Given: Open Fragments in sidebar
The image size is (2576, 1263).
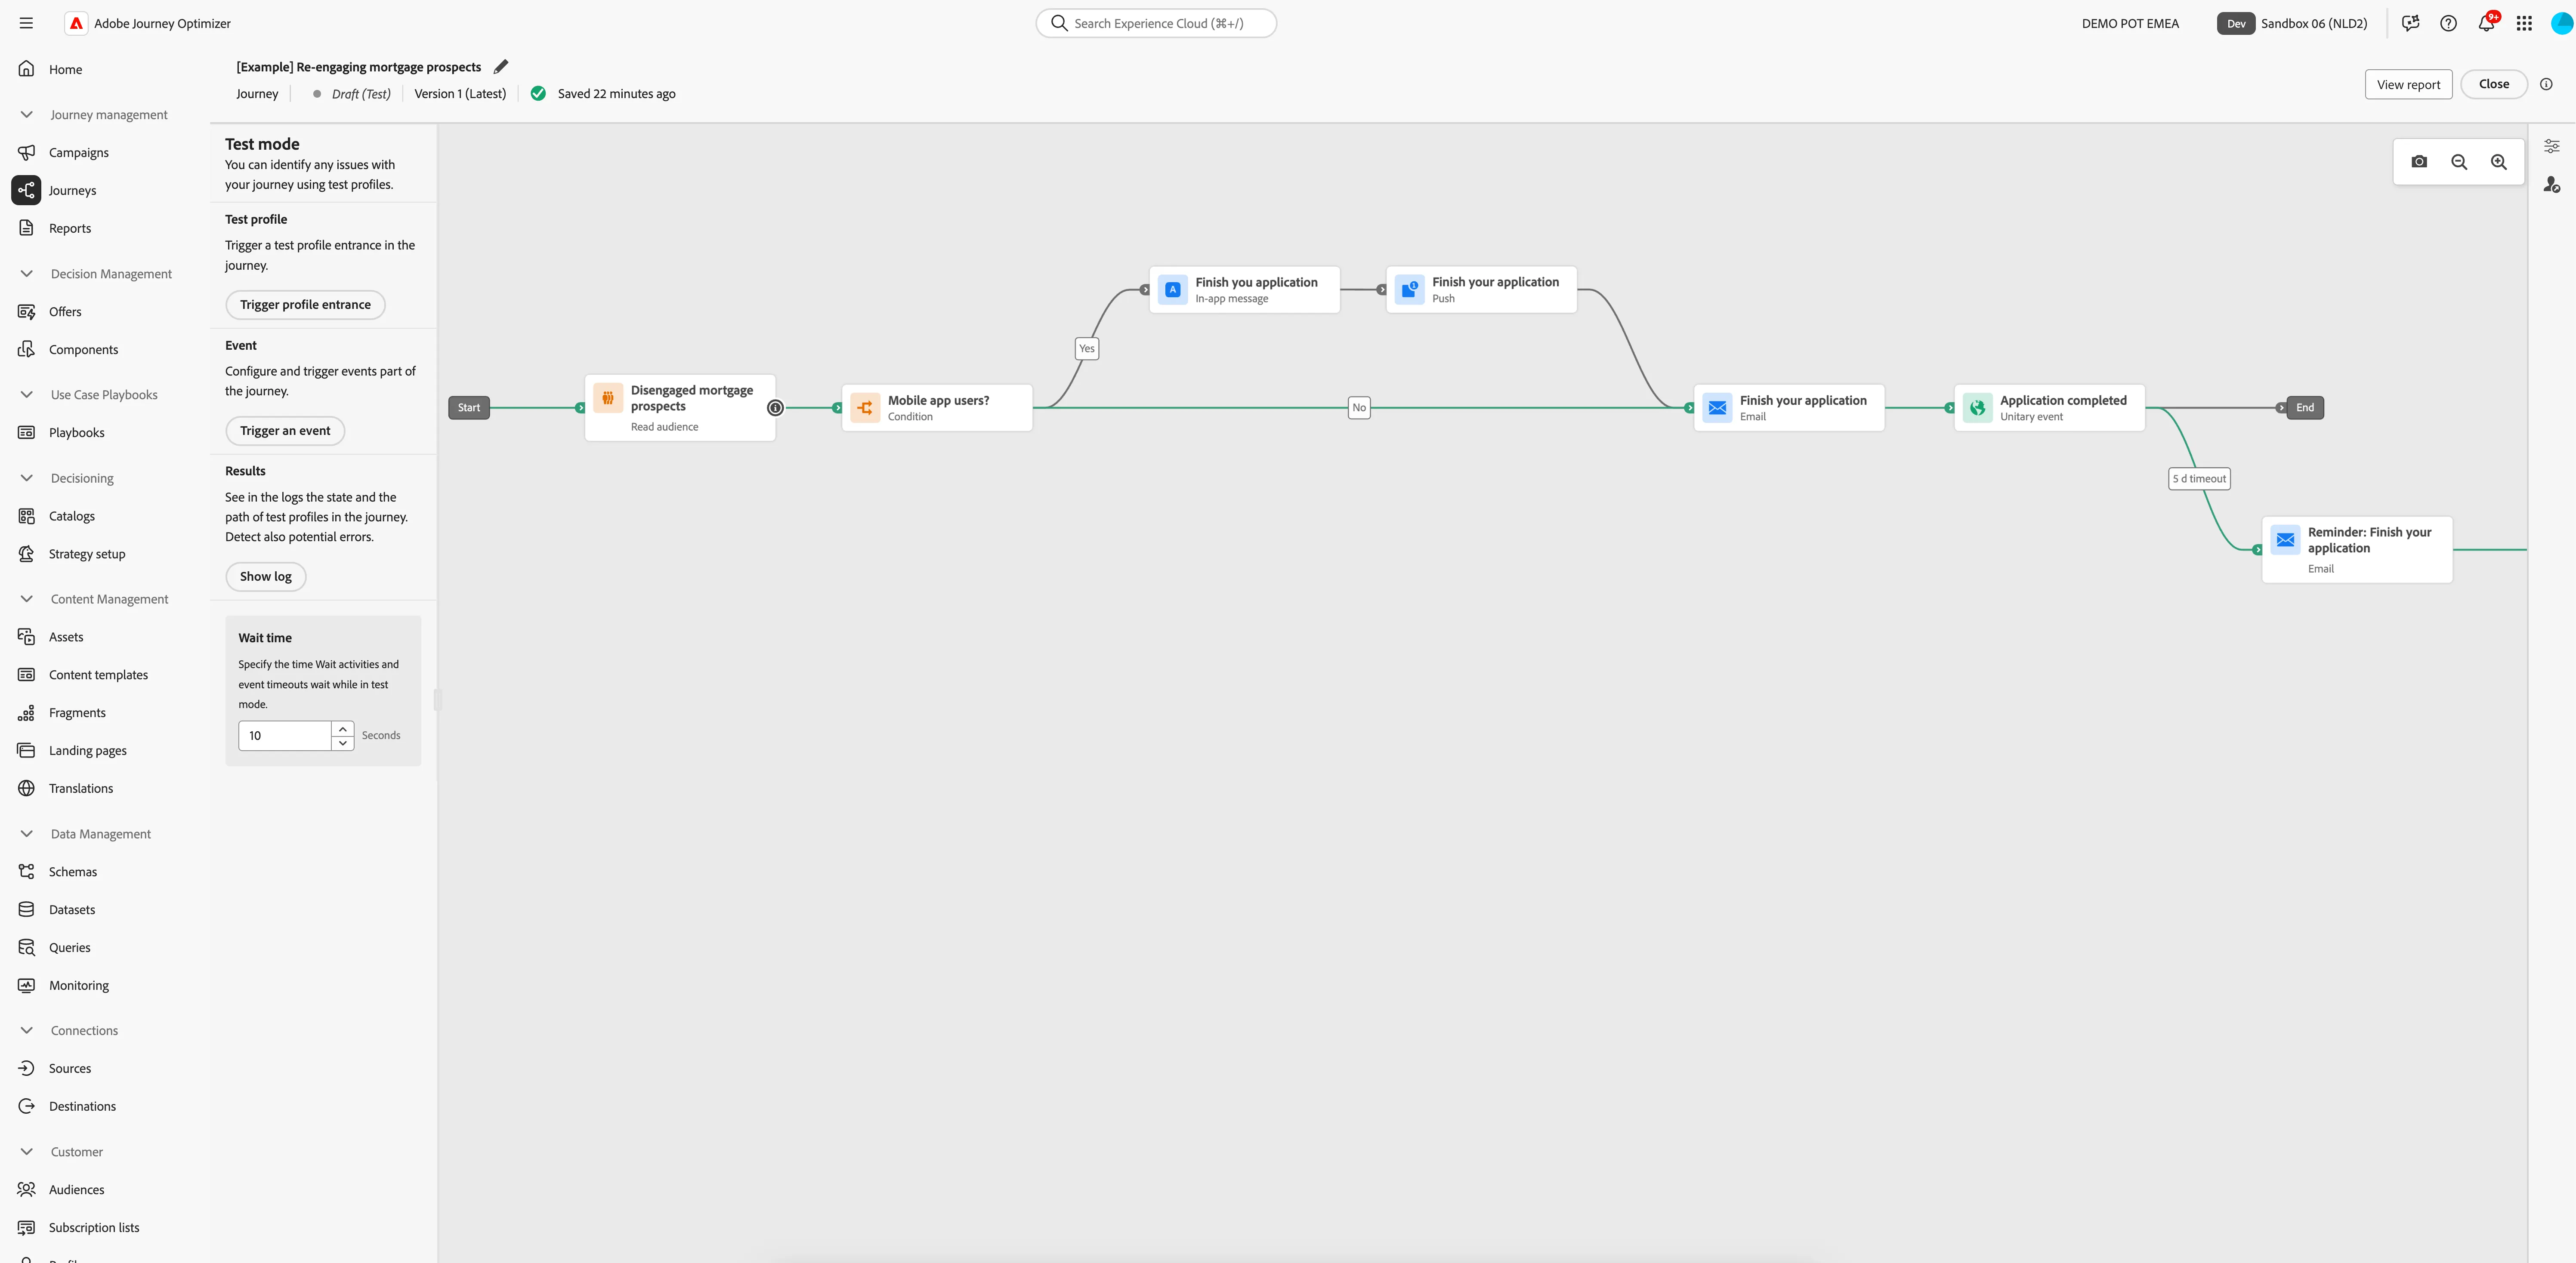Looking at the screenshot, I should [x=77, y=713].
